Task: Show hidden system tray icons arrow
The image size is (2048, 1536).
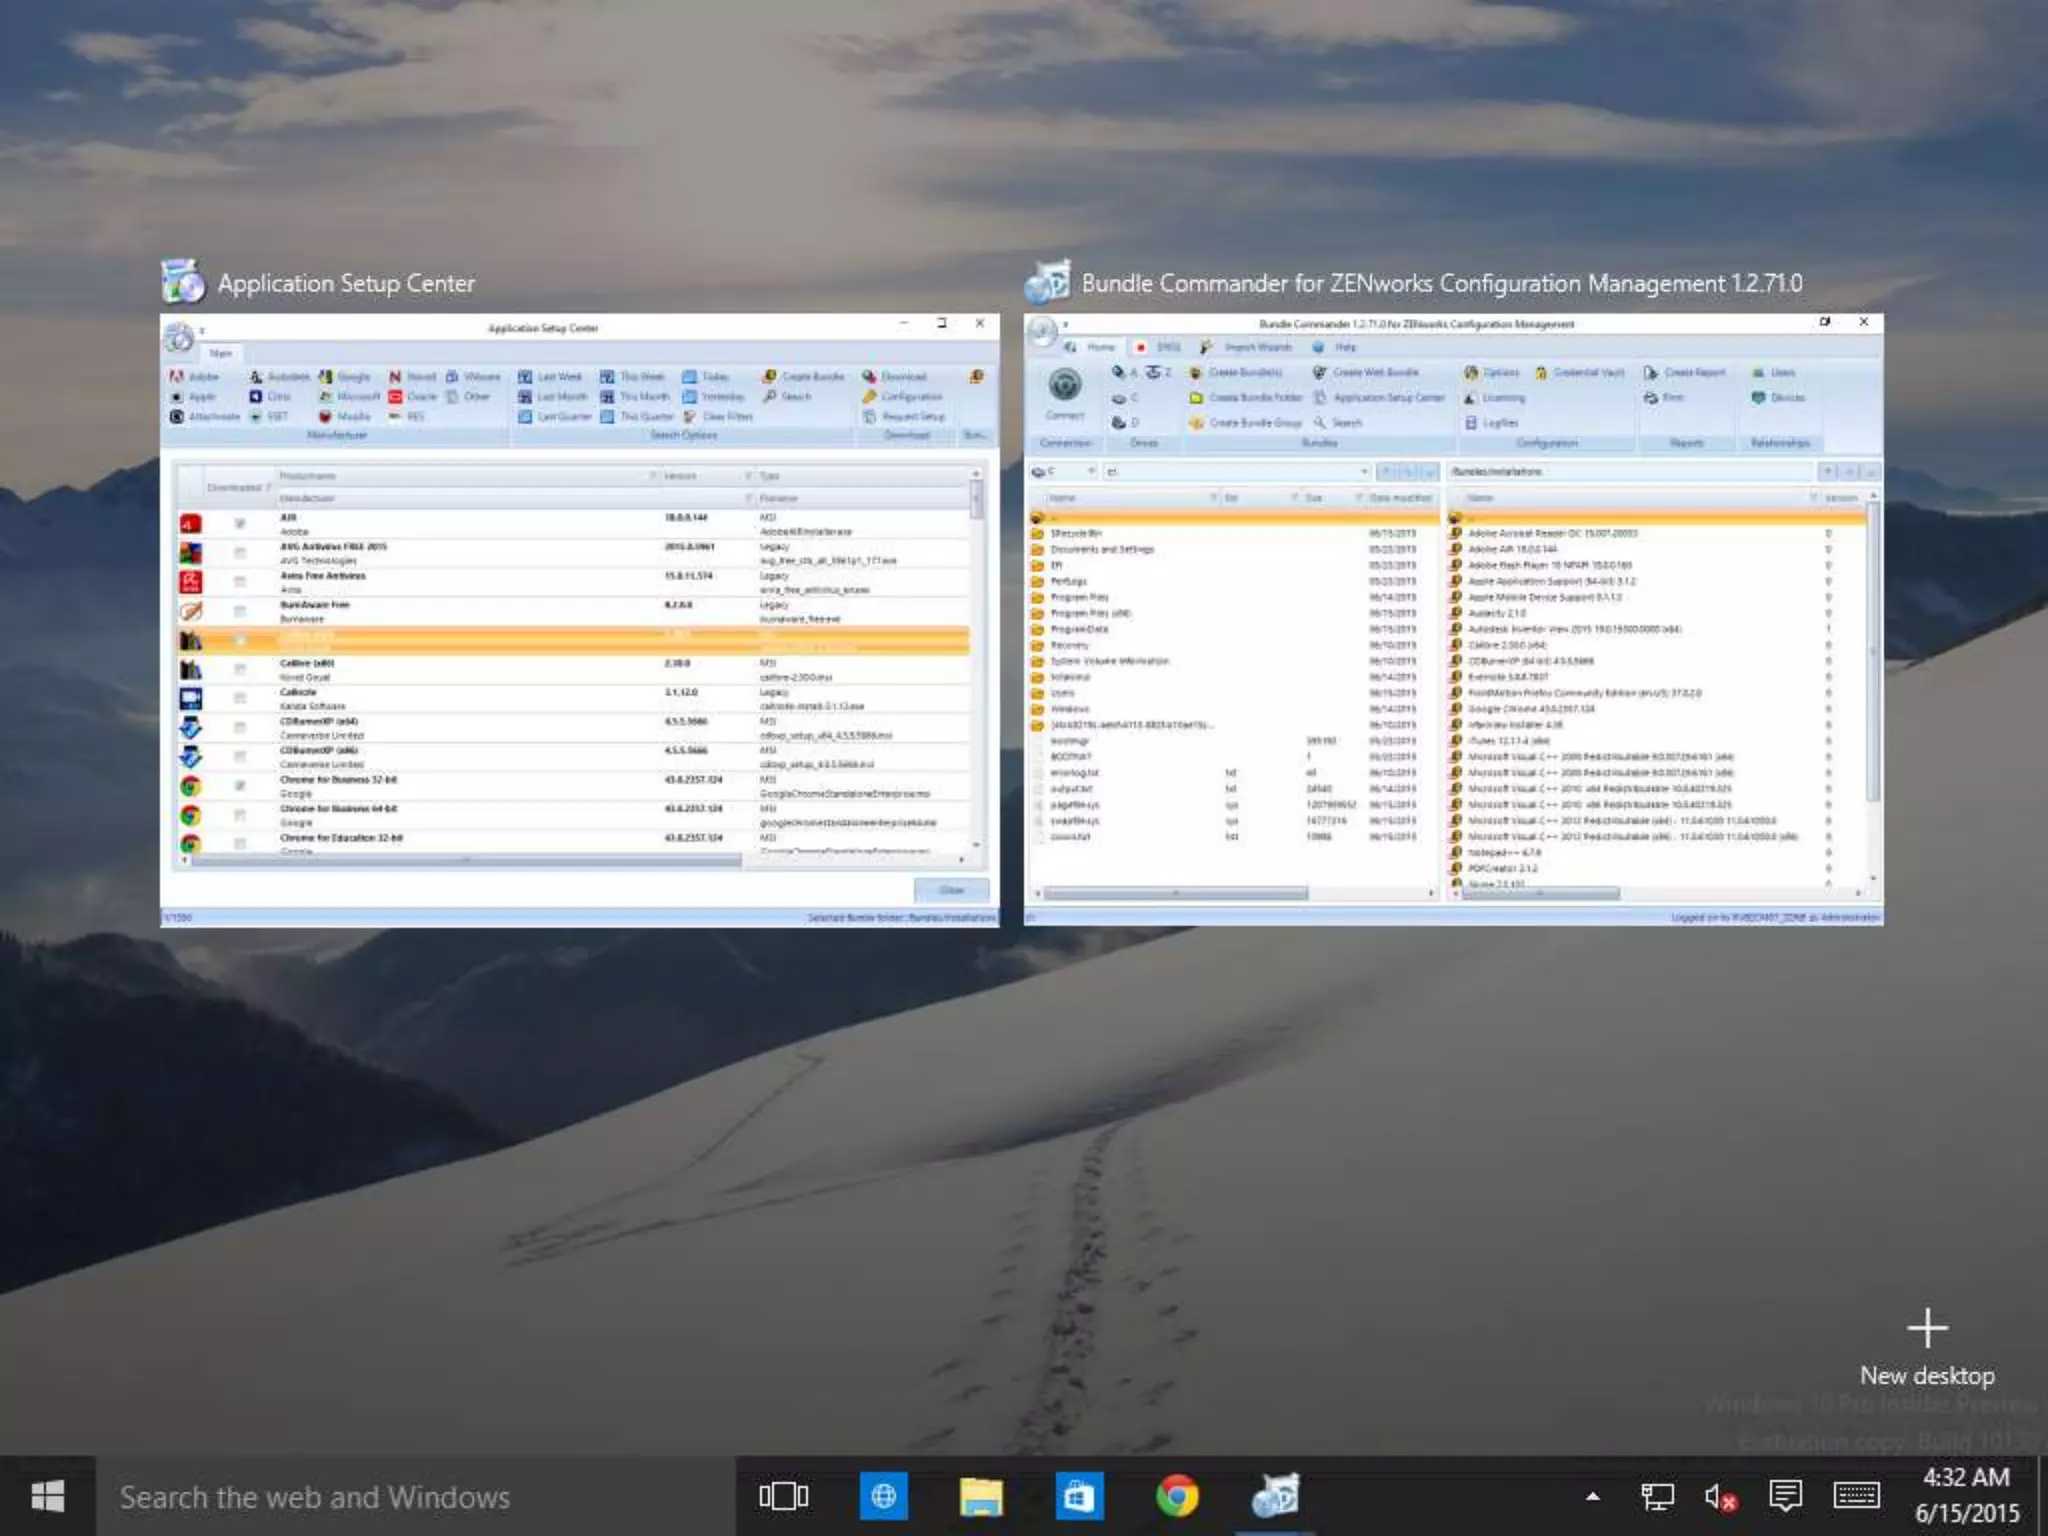Action: 1593,1497
